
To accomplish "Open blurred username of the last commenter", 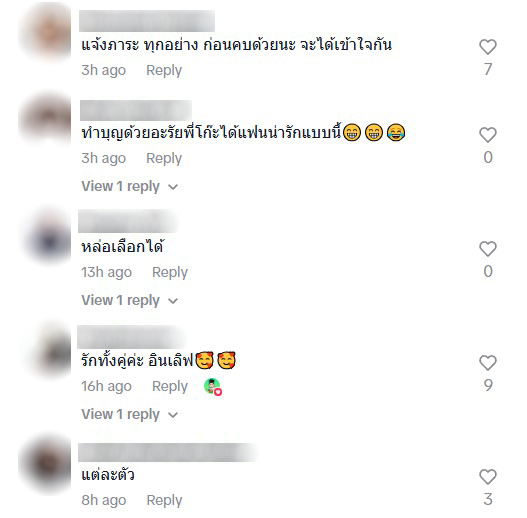I will [168, 452].
